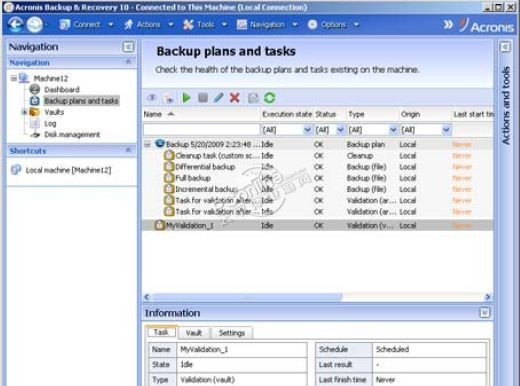
Task: Click the Back navigation arrow
Action: [15, 24]
